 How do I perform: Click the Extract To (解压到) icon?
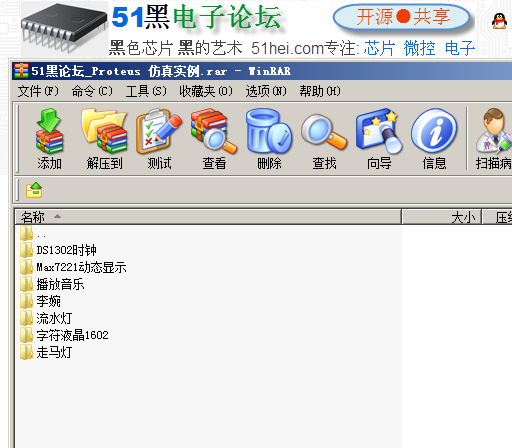(104, 131)
